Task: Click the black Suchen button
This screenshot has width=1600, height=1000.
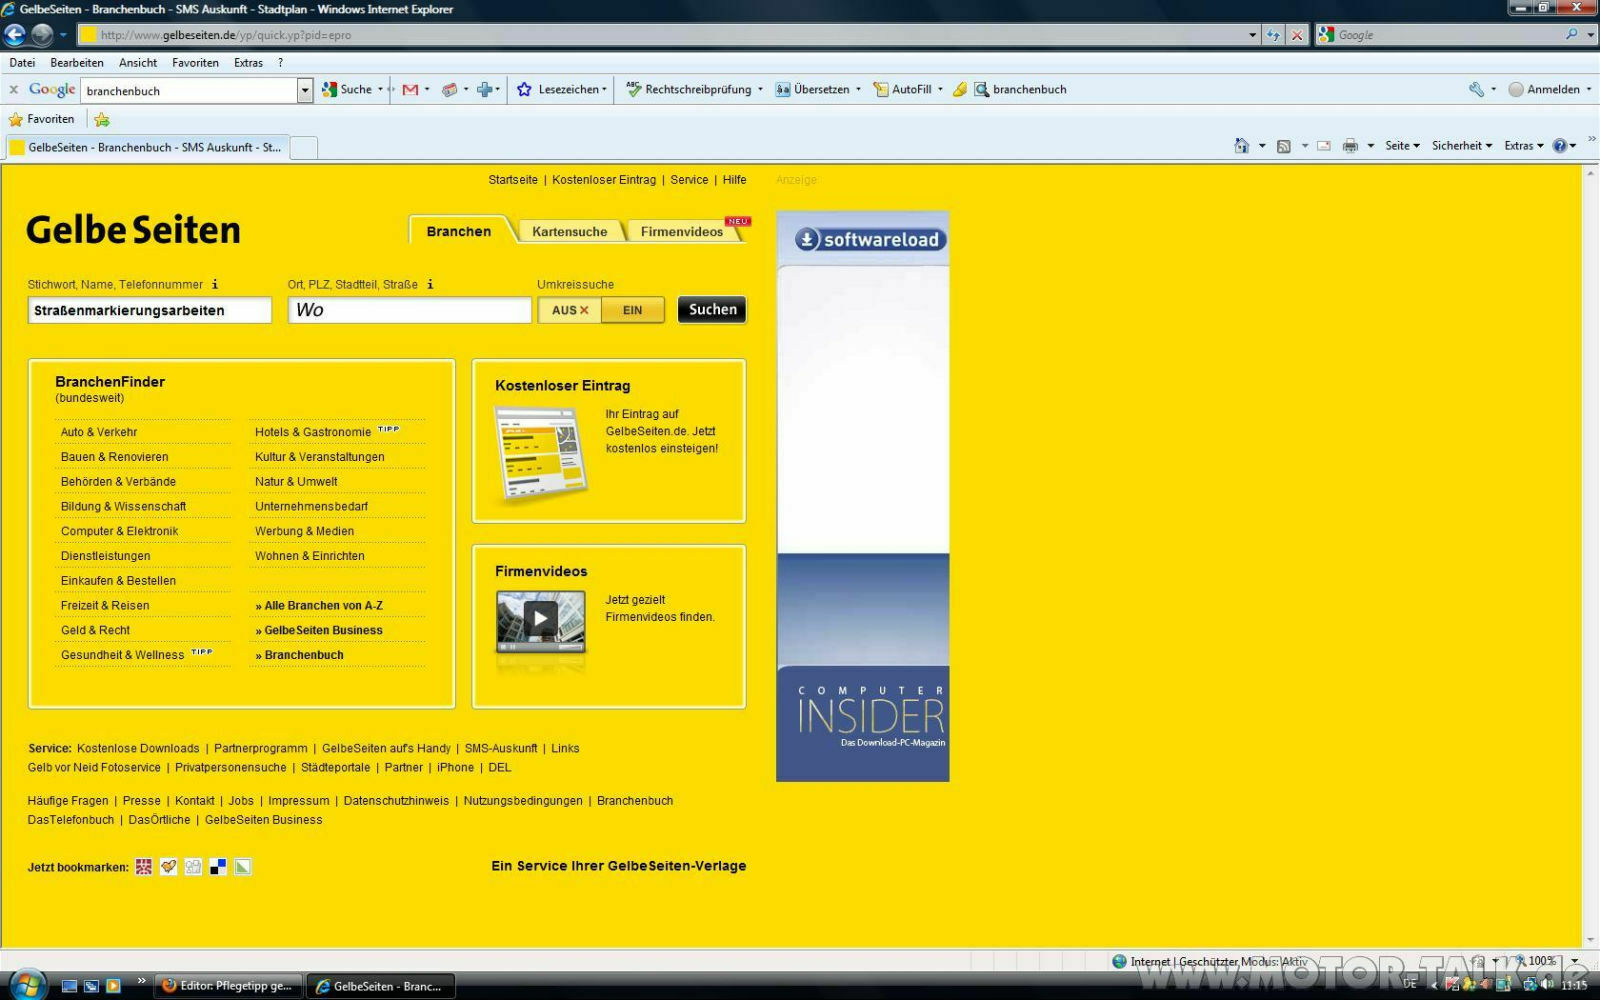Action: [712, 310]
